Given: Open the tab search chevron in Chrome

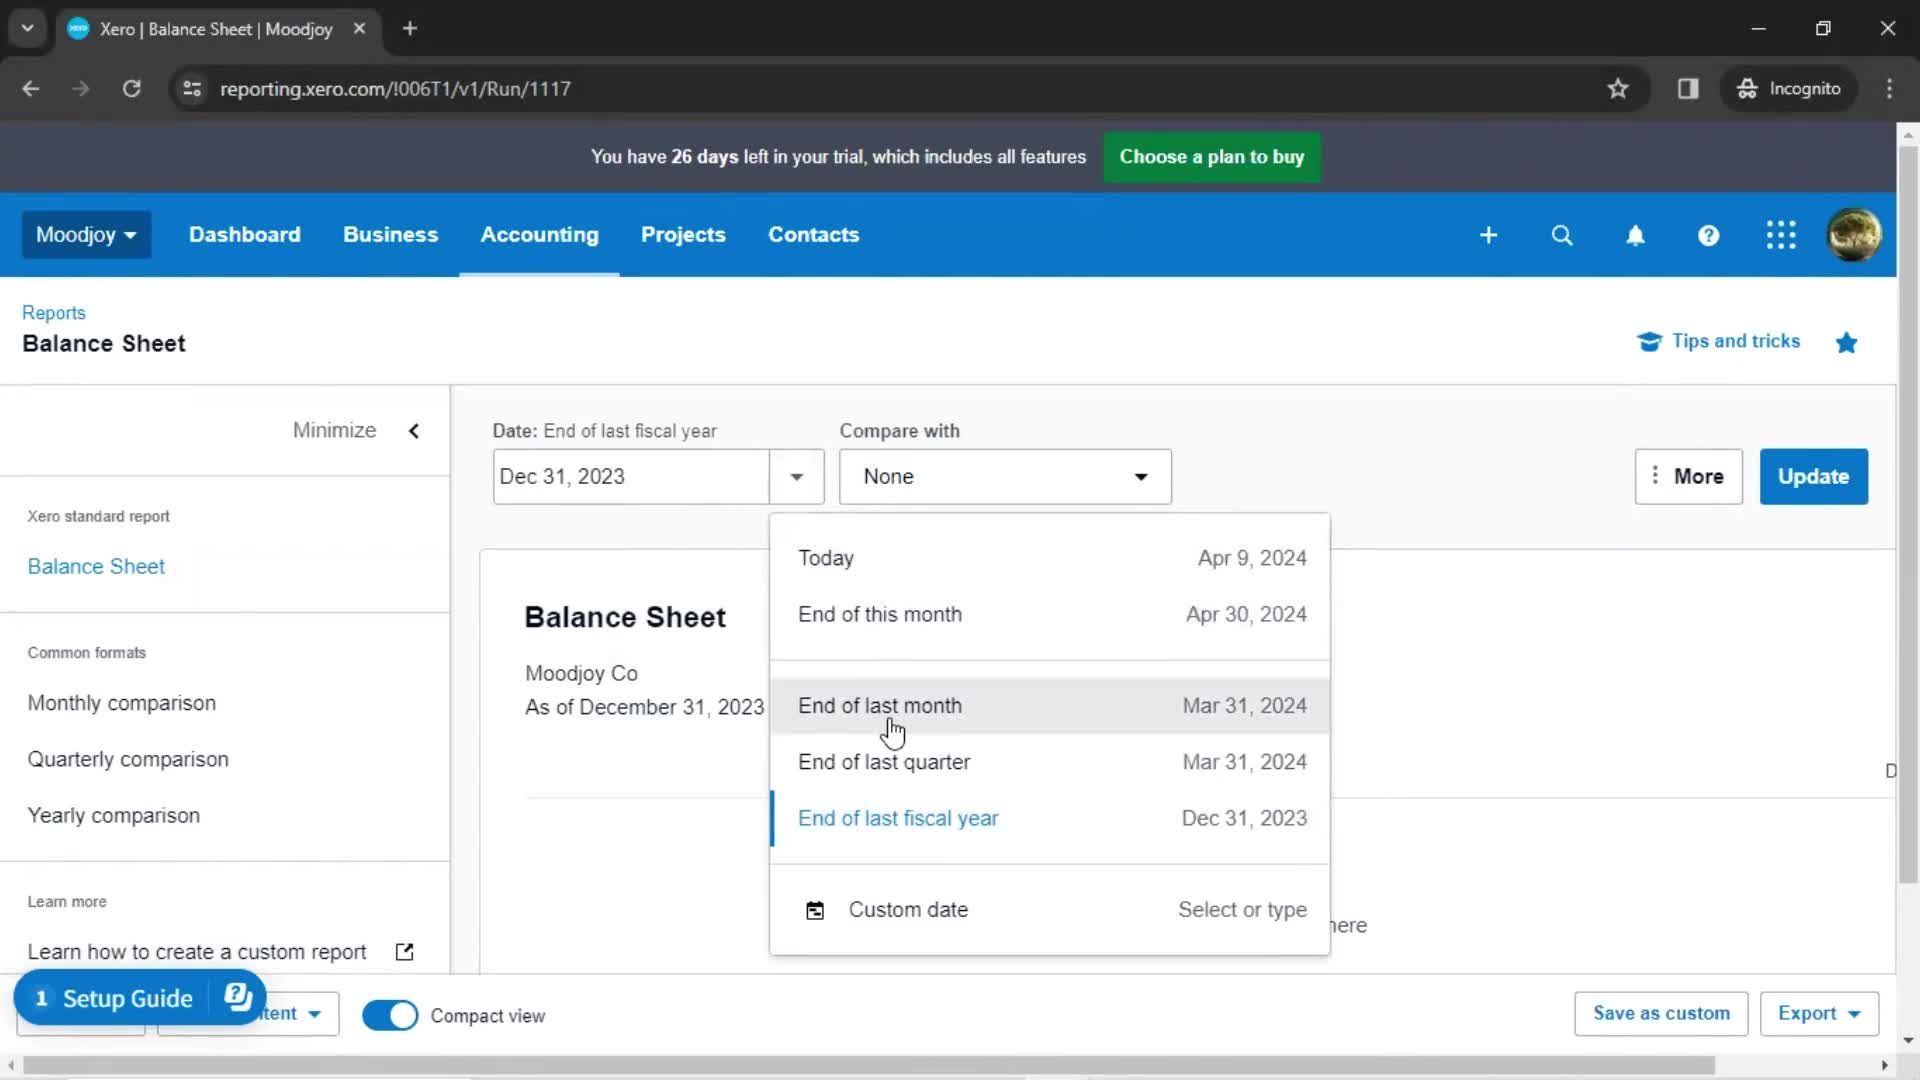Looking at the screenshot, I should [x=28, y=29].
